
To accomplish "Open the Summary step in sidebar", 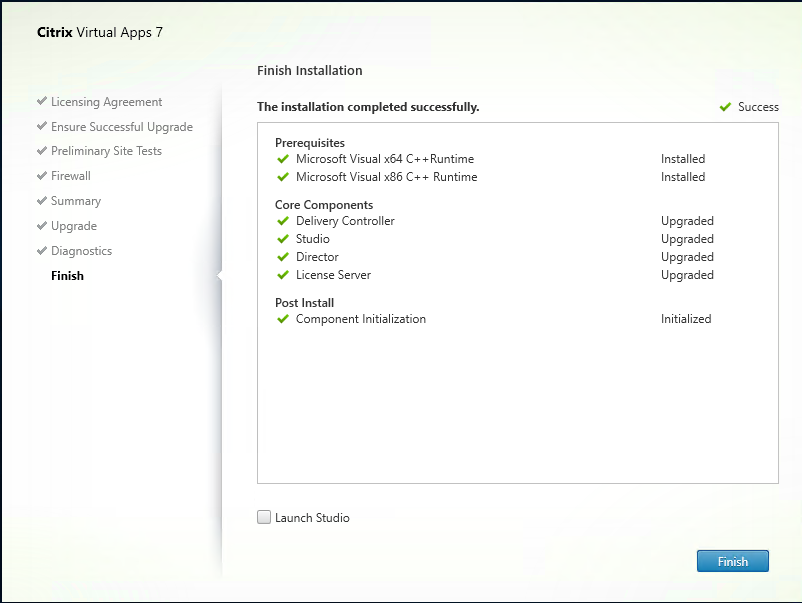I will point(76,201).
